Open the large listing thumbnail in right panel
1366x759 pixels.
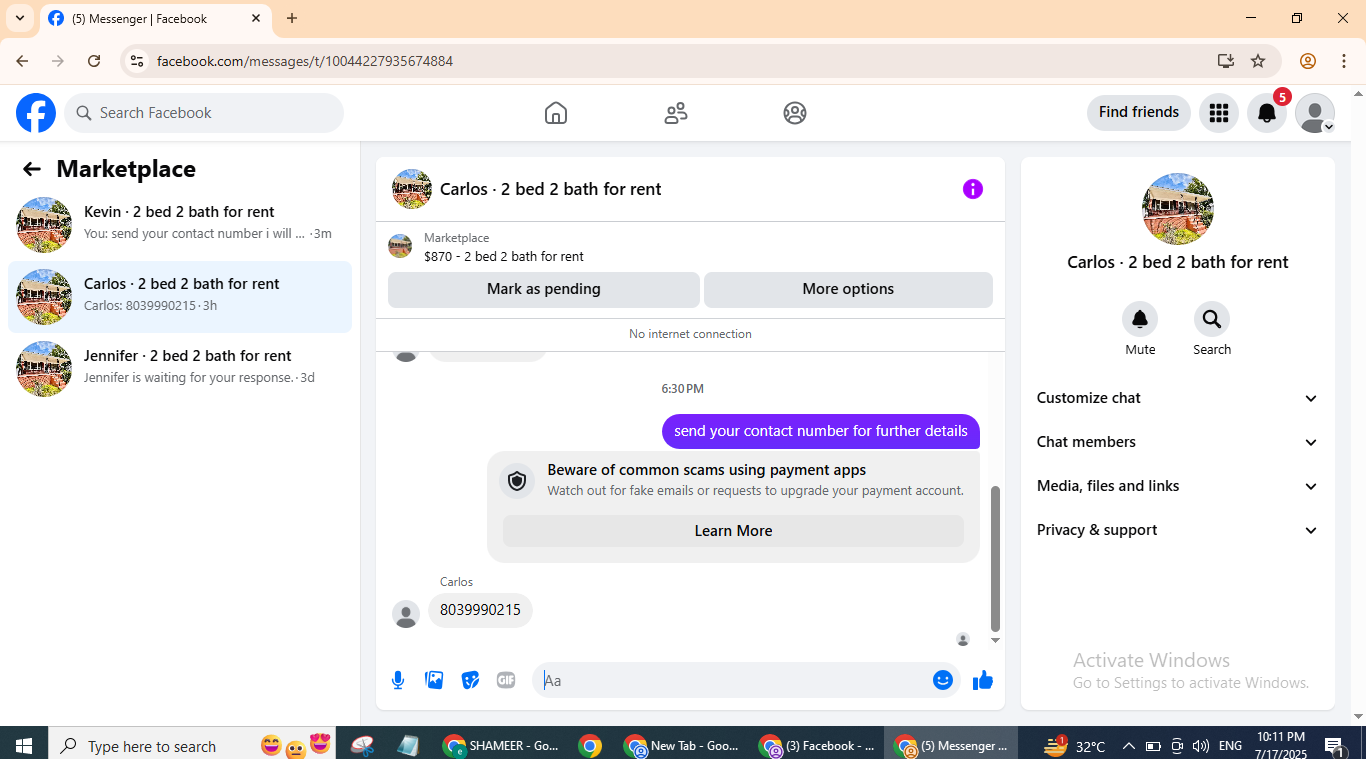[1178, 209]
